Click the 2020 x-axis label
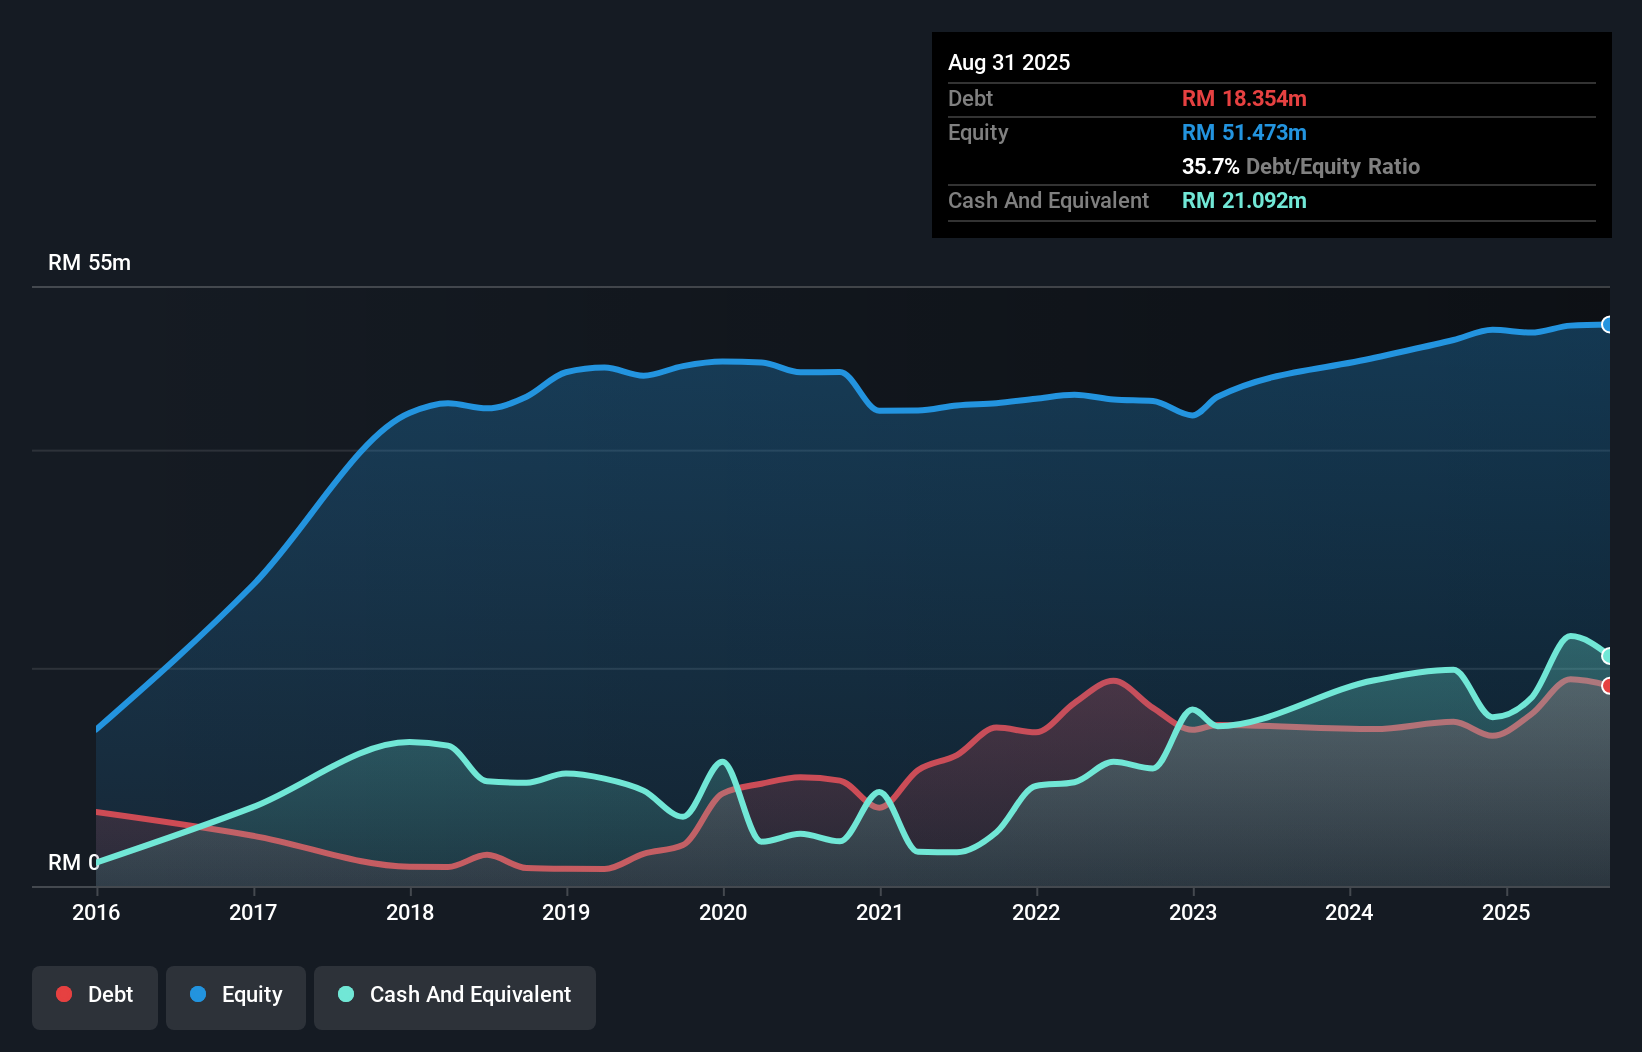Viewport: 1642px width, 1052px height. click(723, 912)
